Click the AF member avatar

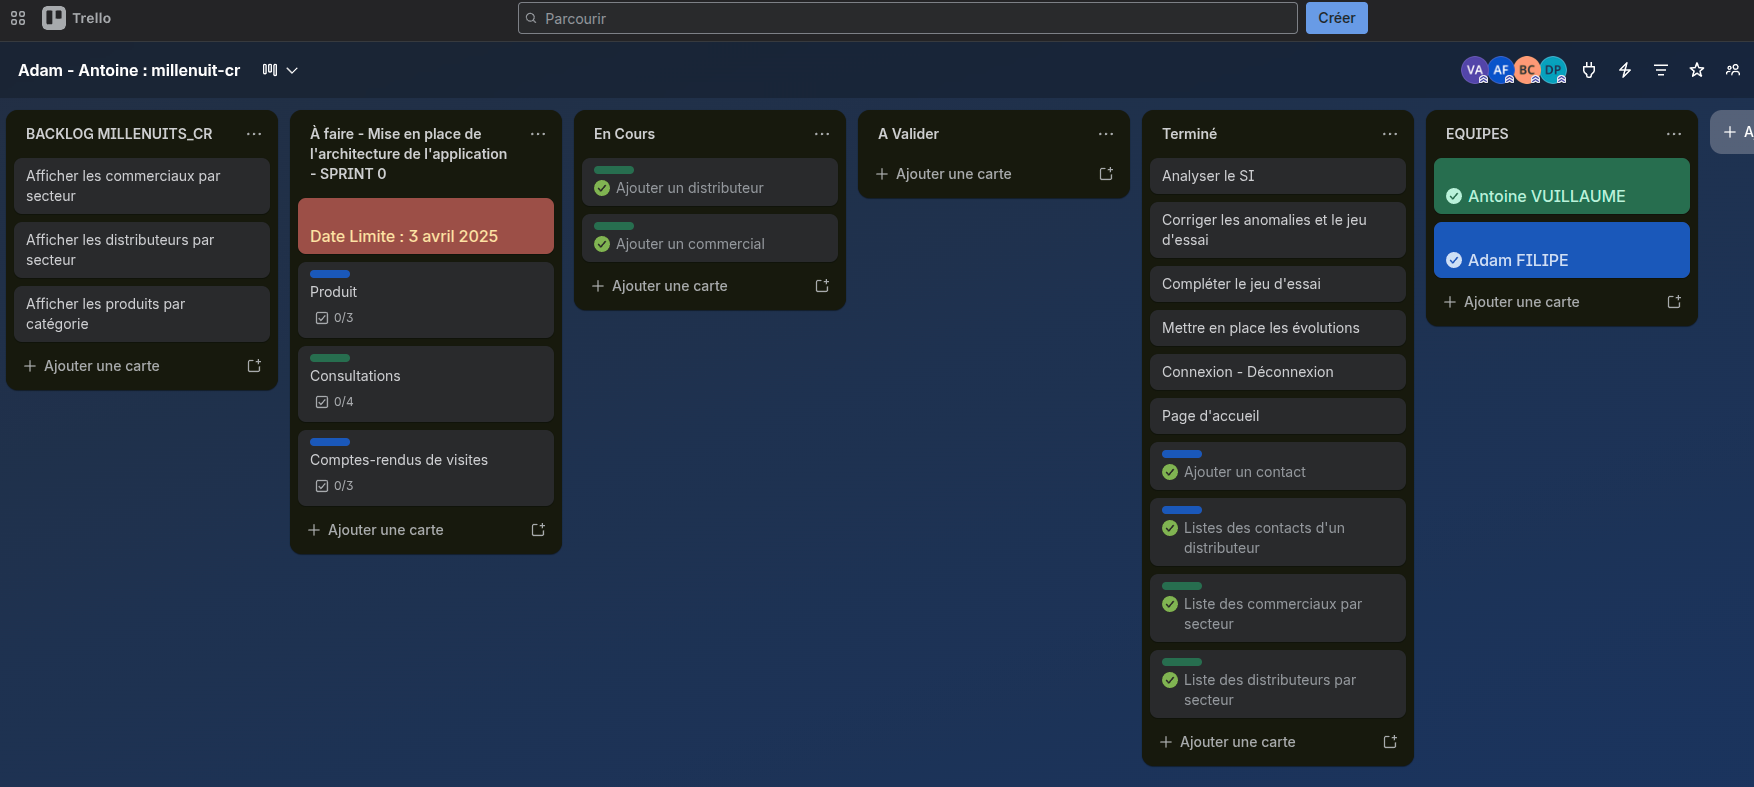tap(1500, 70)
